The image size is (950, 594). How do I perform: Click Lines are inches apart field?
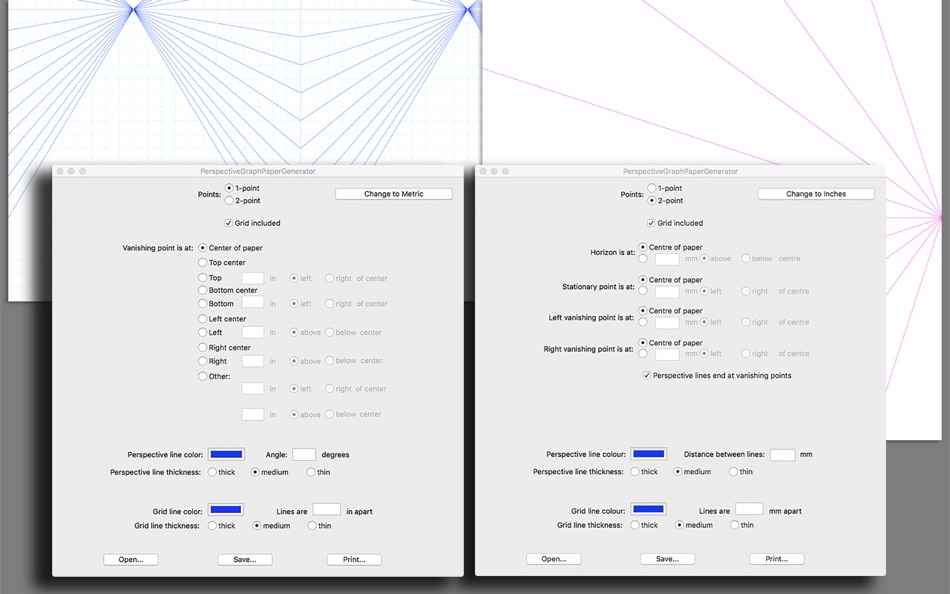tap(327, 509)
